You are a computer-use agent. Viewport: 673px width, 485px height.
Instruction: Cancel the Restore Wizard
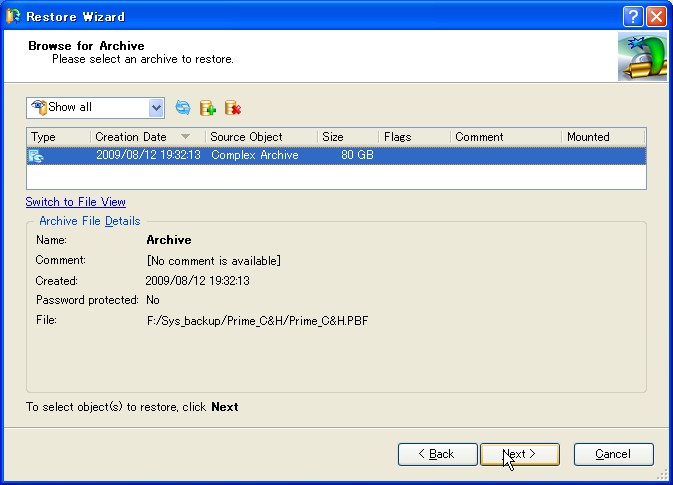(x=613, y=454)
